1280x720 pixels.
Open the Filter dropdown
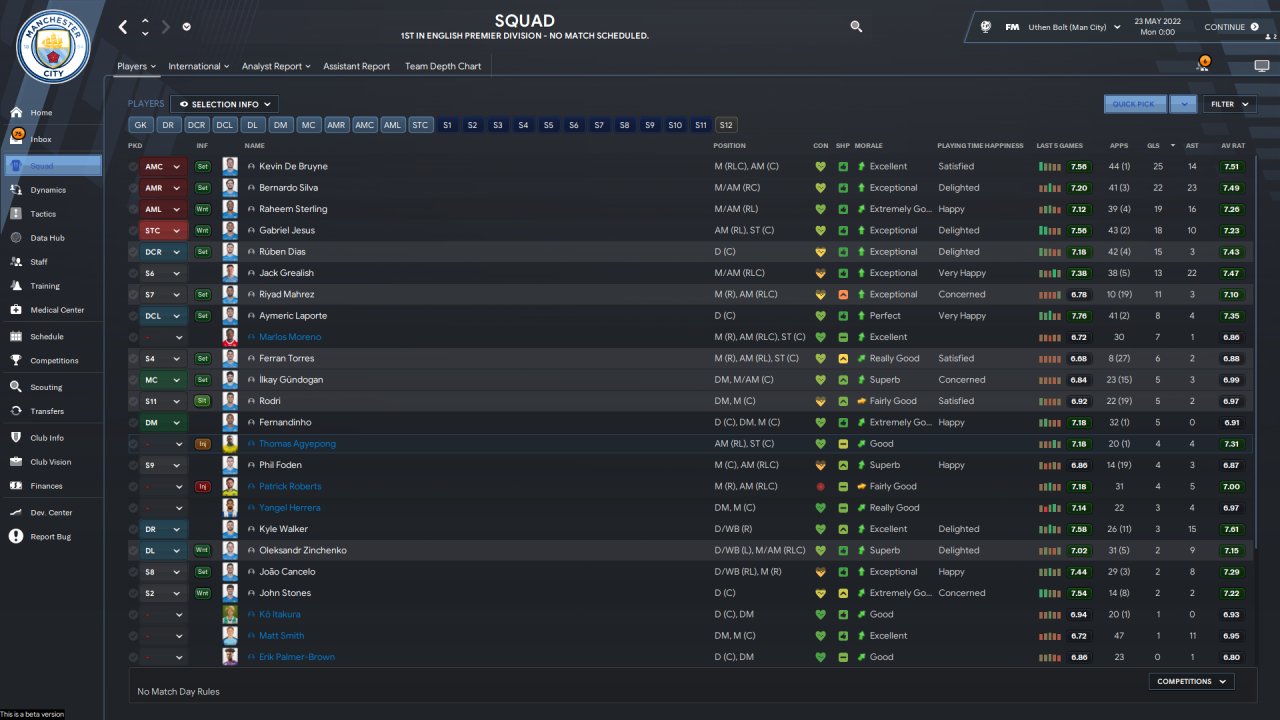click(1230, 104)
